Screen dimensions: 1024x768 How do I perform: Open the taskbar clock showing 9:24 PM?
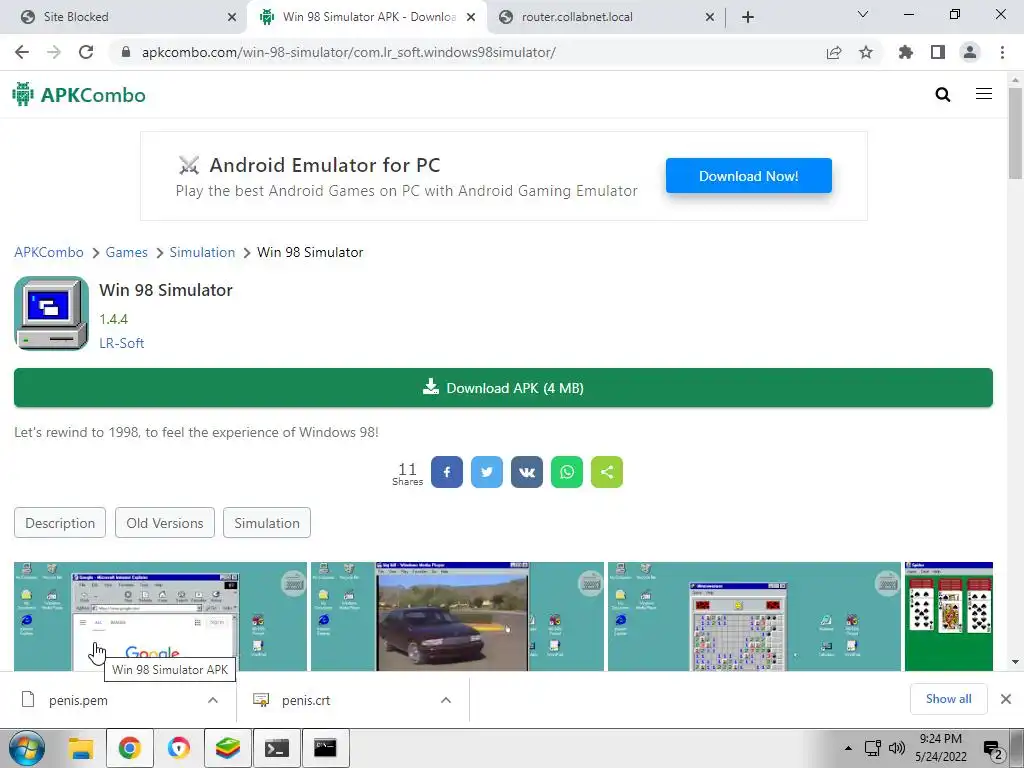[940, 748]
